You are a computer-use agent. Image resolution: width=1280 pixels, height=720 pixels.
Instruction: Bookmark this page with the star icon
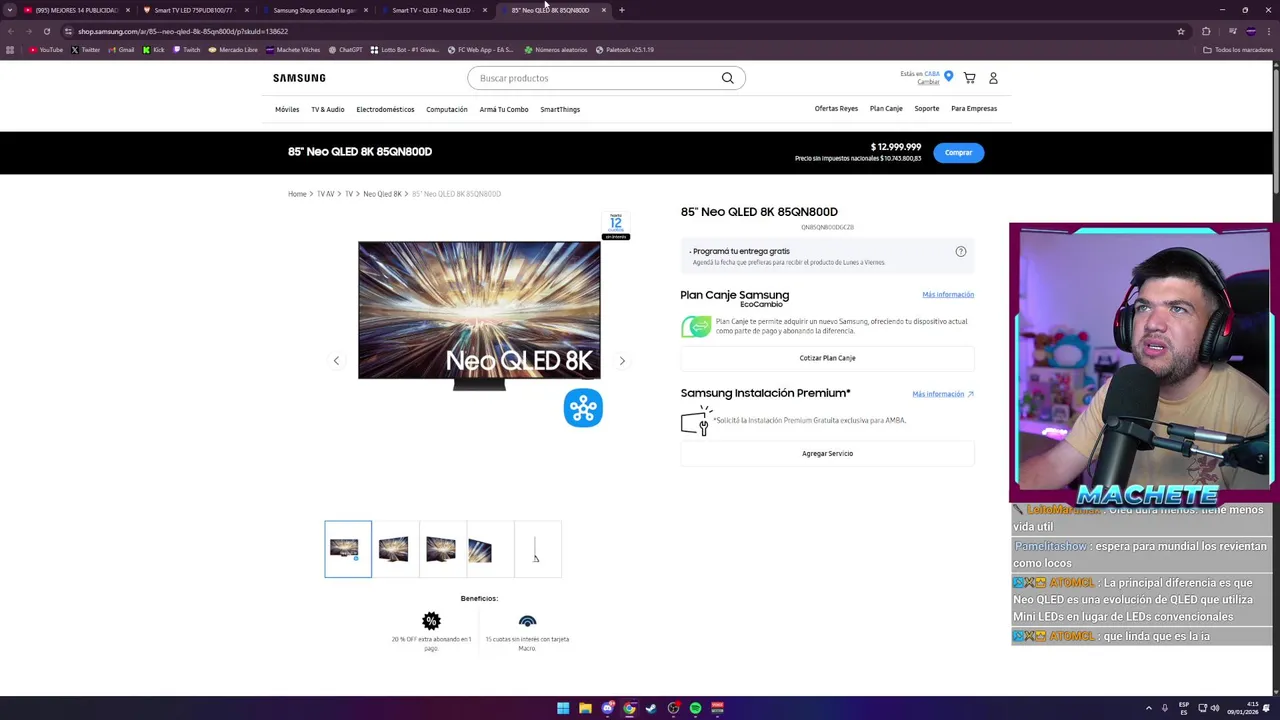[1181, 31]
